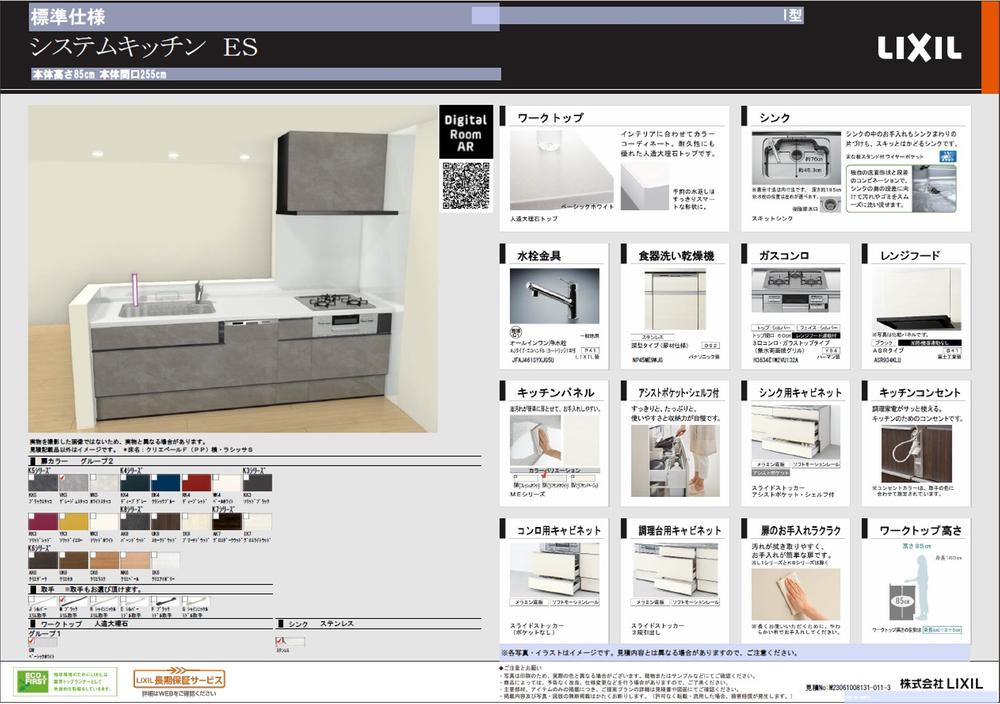Image resolution: width=1000 pixels, height=704 pixels.
Task: Click the 85cm worktop height illustration
Action: (x=911, y=587)
